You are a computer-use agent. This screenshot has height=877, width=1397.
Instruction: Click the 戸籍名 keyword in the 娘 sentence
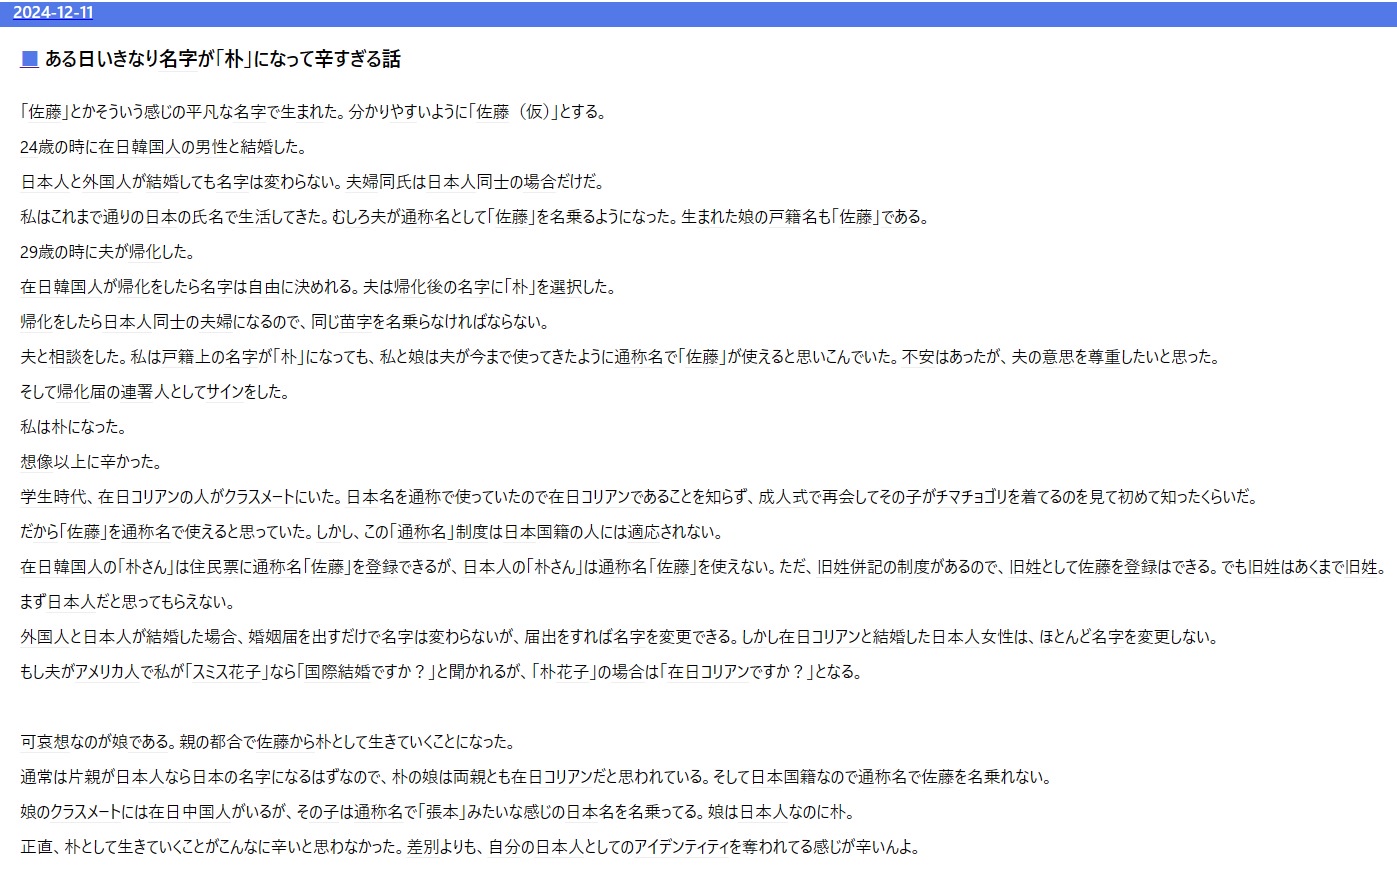(794, 217)
